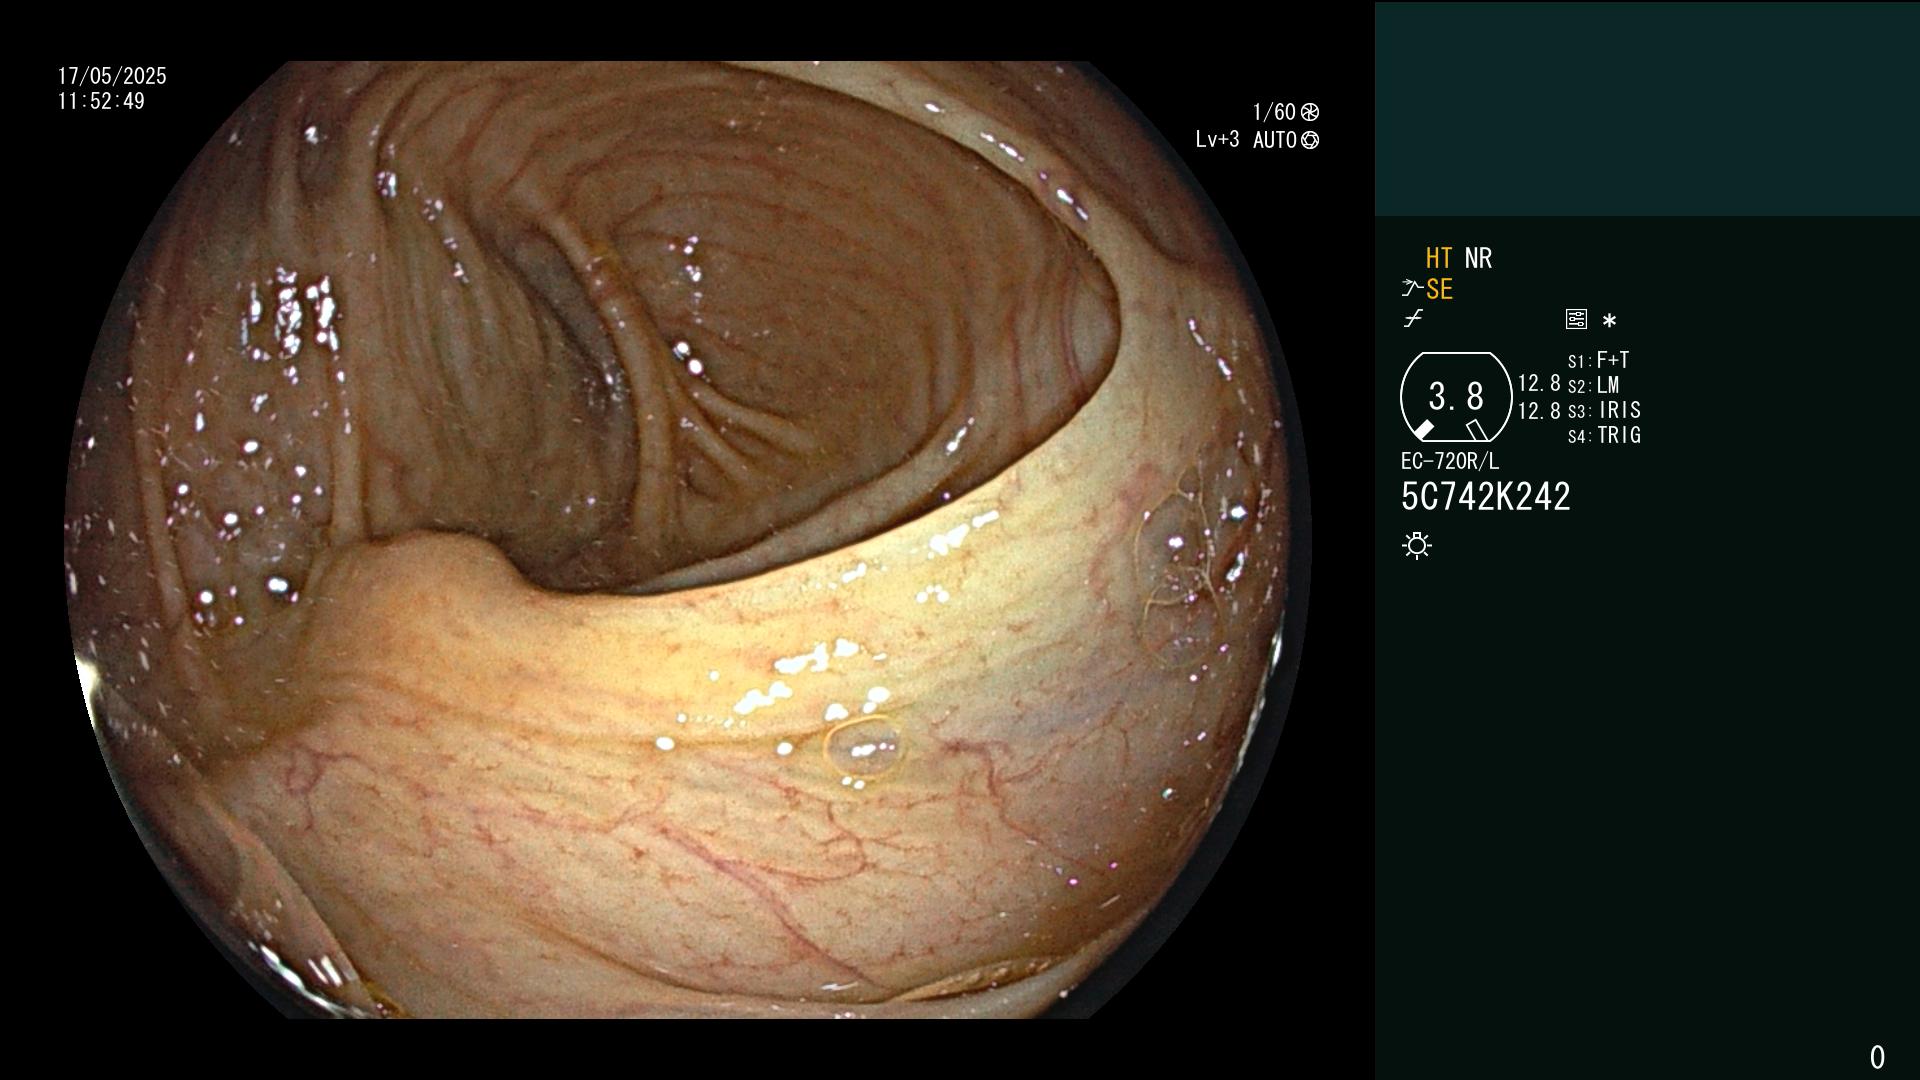Viewport: 1920px width, 1080px height.
Task: Click the S2 LM switch assignment
Action: 1594,385
